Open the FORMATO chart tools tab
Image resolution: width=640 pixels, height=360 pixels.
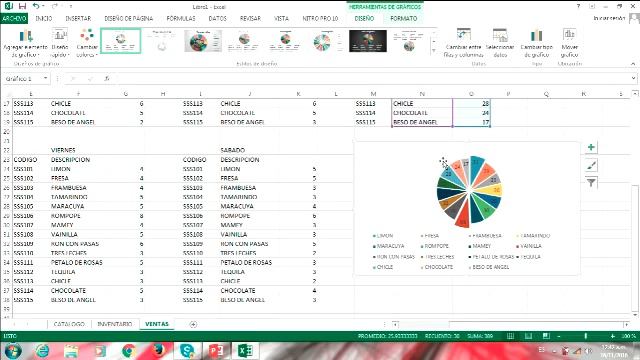(x=404, y=18)
